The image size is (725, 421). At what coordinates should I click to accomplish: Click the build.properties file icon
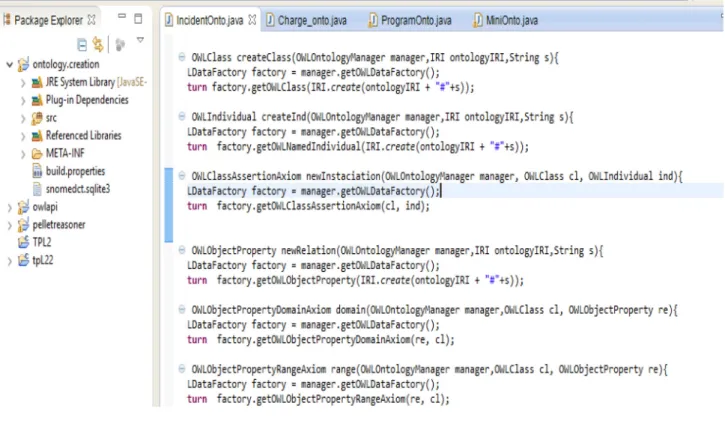tap(37, 171)
